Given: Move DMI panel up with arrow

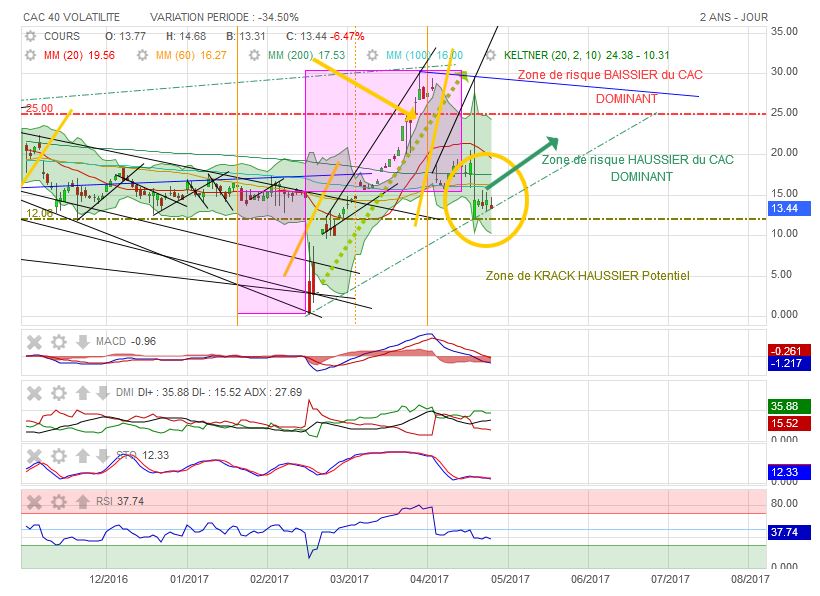Looking at the screenshot, I should [83, 393].
